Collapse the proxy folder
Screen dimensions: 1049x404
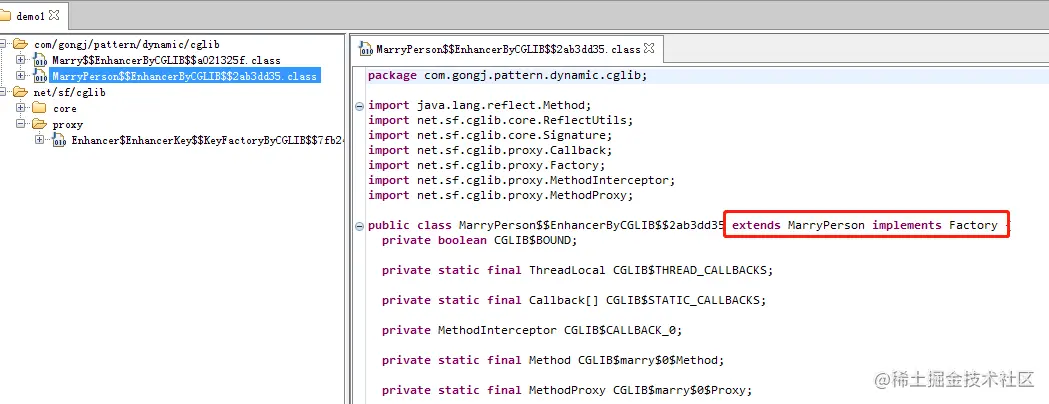click(21, 124)
